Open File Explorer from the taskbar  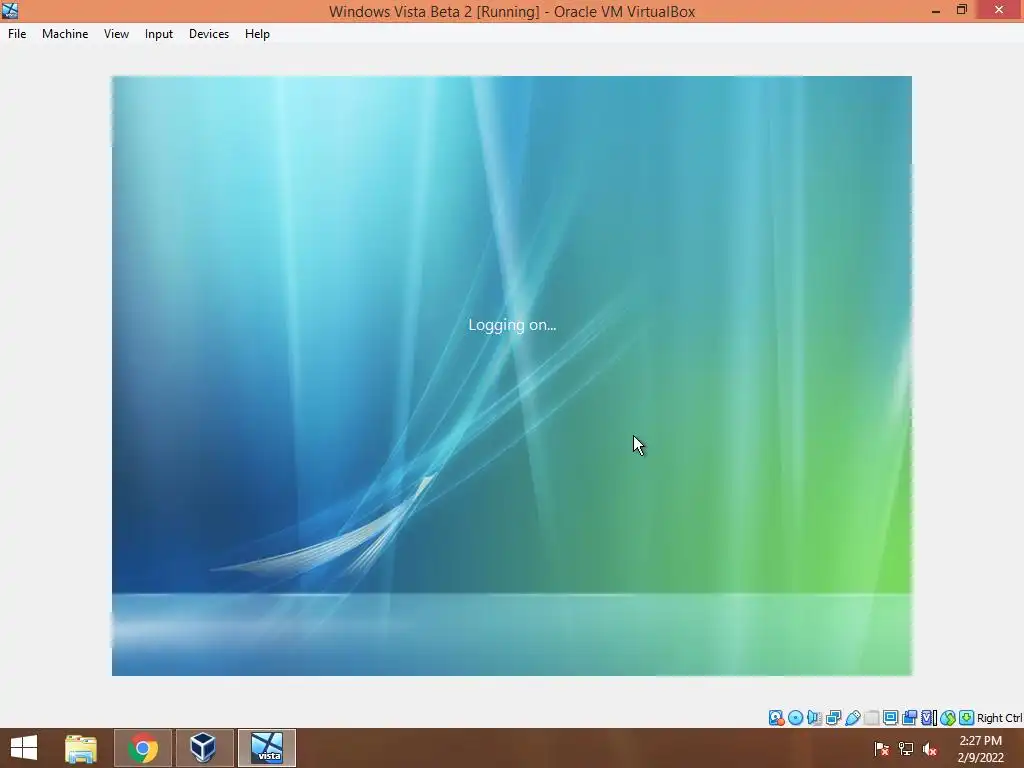(x=81, y=748)
